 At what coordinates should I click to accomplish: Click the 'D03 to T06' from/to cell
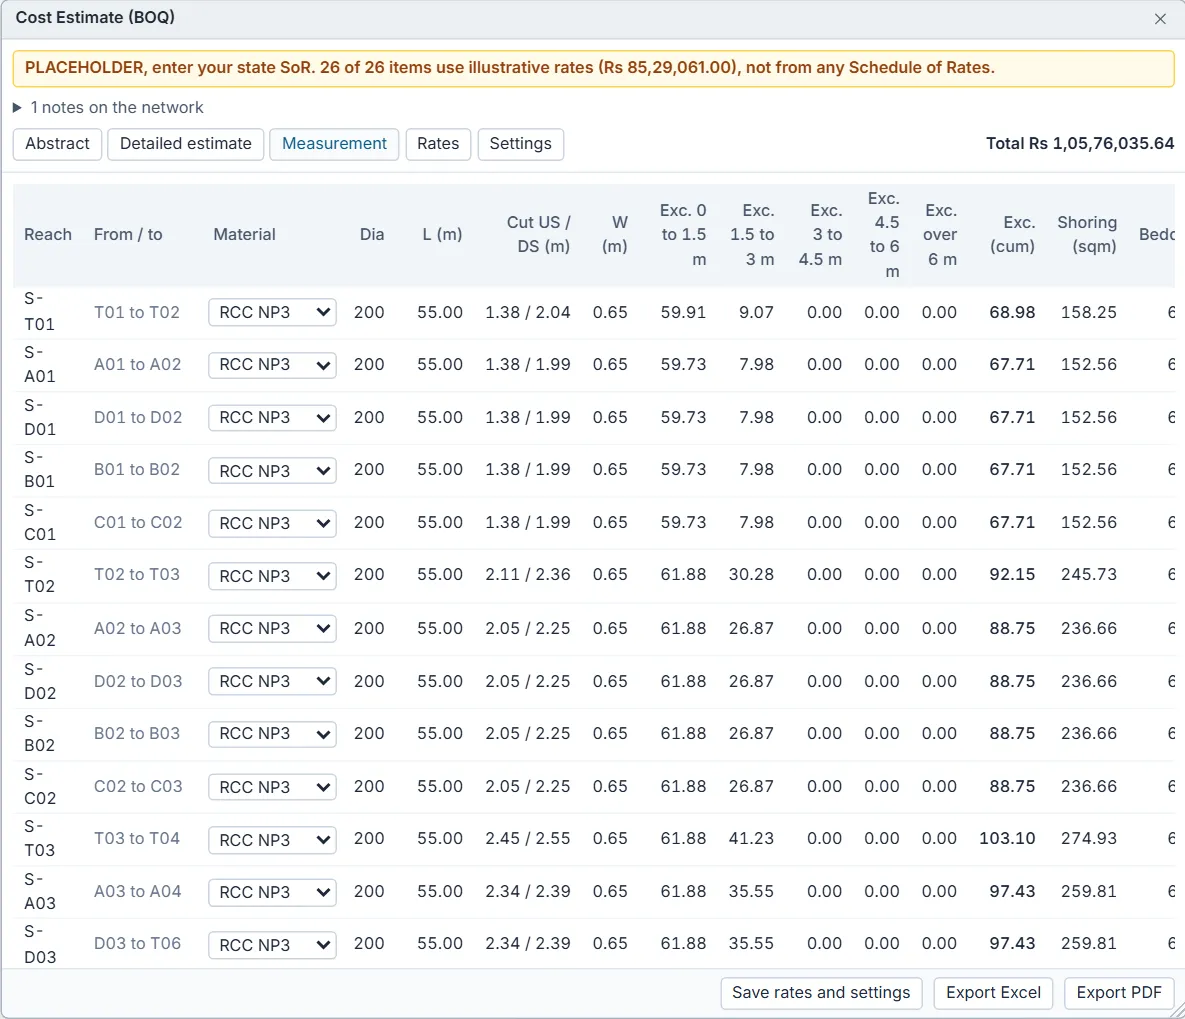pos(138,943)
